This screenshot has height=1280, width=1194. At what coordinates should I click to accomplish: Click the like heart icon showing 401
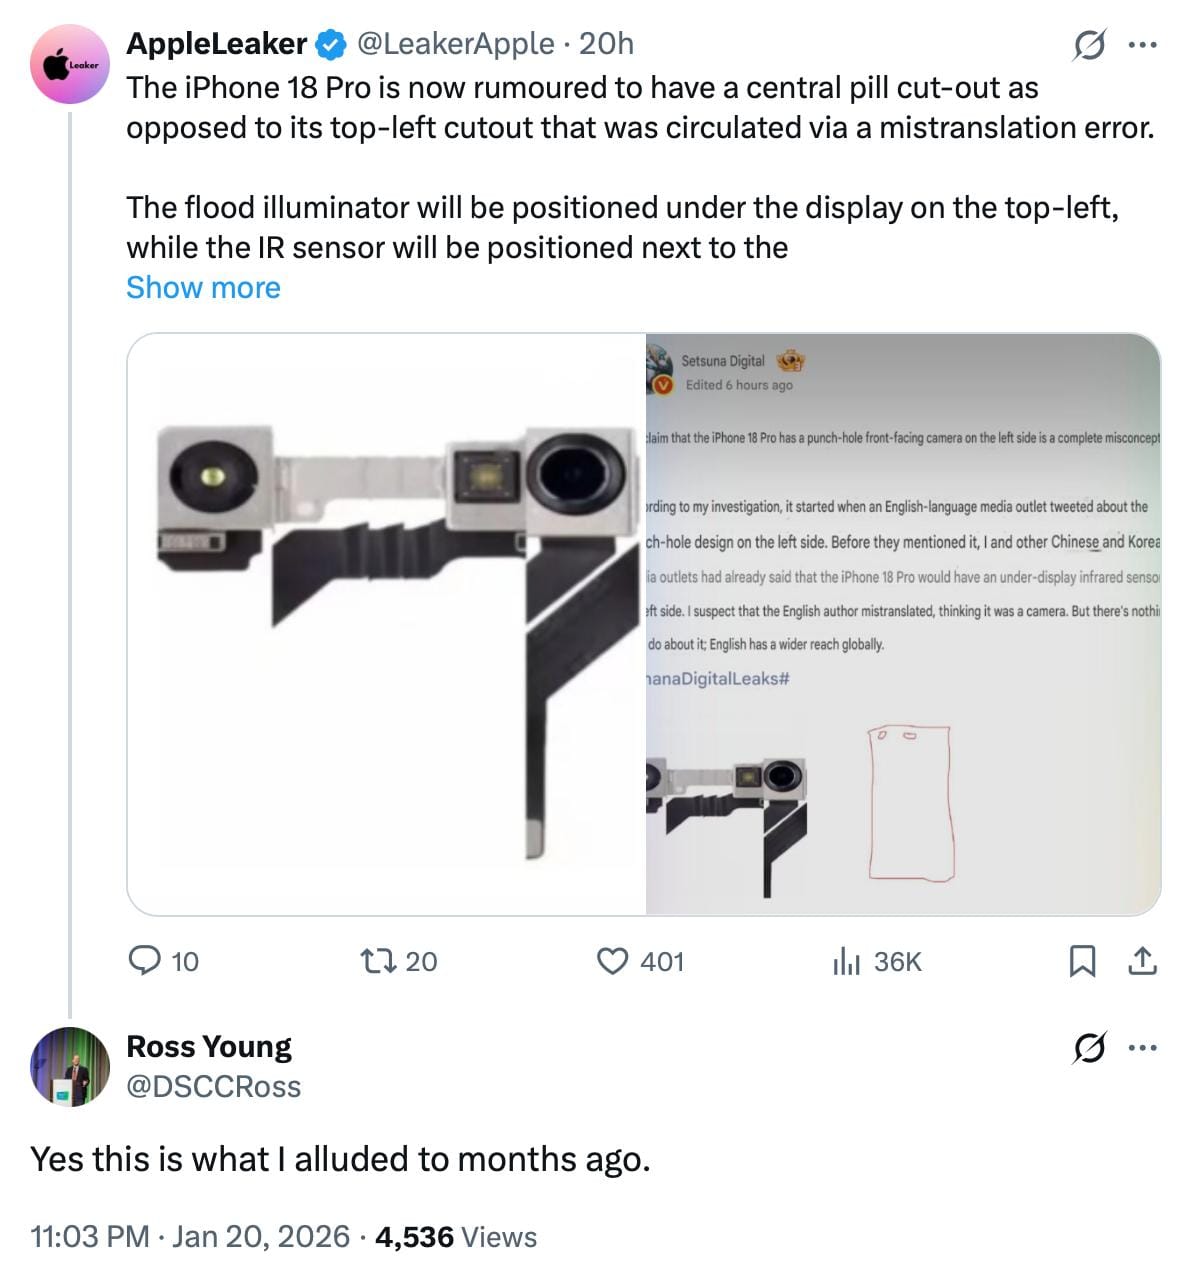pyautogui.click(x=614, y=962)
